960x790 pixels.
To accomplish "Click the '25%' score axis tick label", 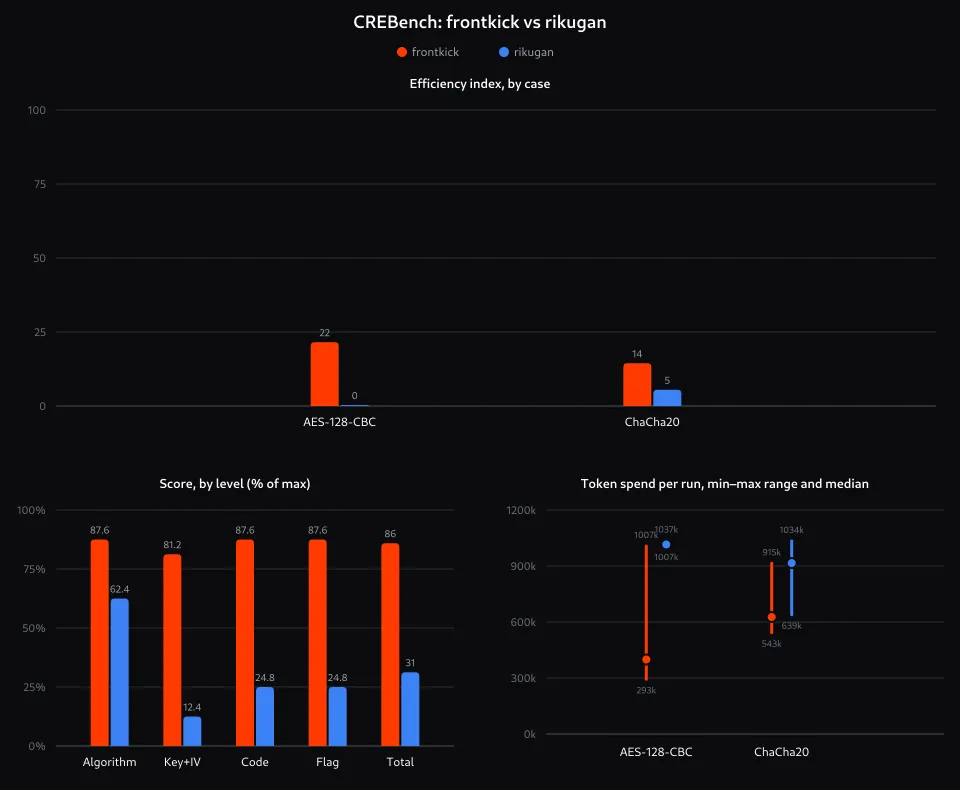I will (34, 687).
